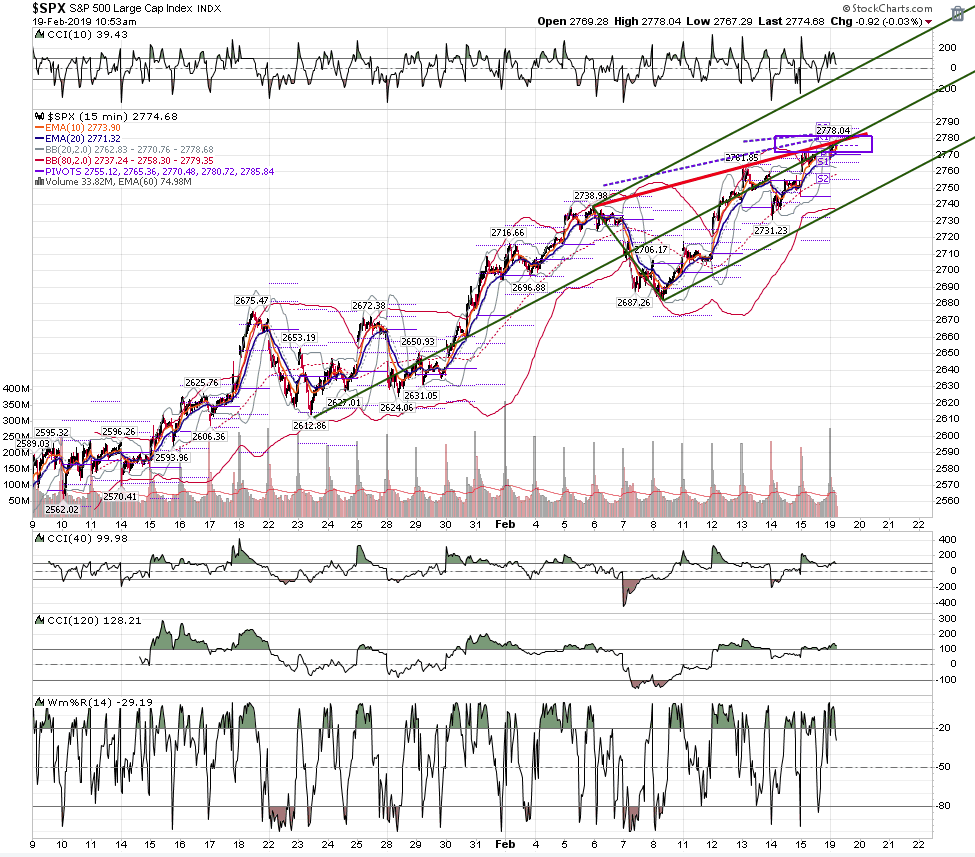This screenshot has width=975, height=857.
Task: Click the area-chart icon beside Wm%R(14)
Action: click(39, 703)
